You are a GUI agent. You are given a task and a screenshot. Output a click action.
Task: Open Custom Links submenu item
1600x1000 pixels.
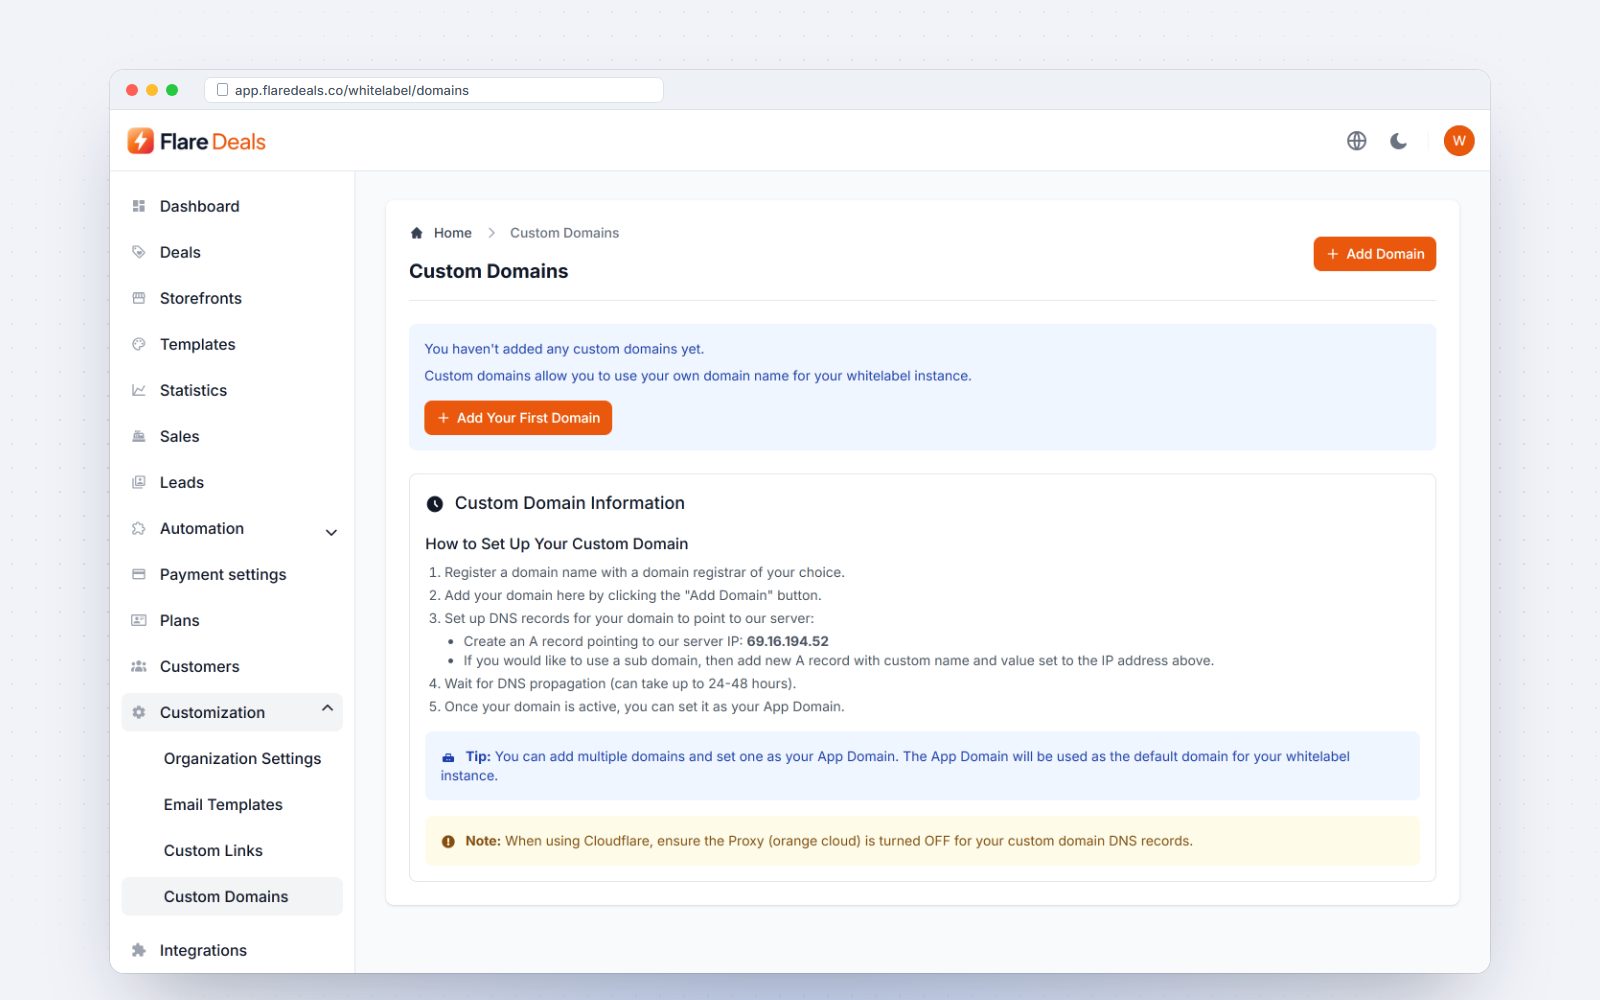[x=213, y=850]
